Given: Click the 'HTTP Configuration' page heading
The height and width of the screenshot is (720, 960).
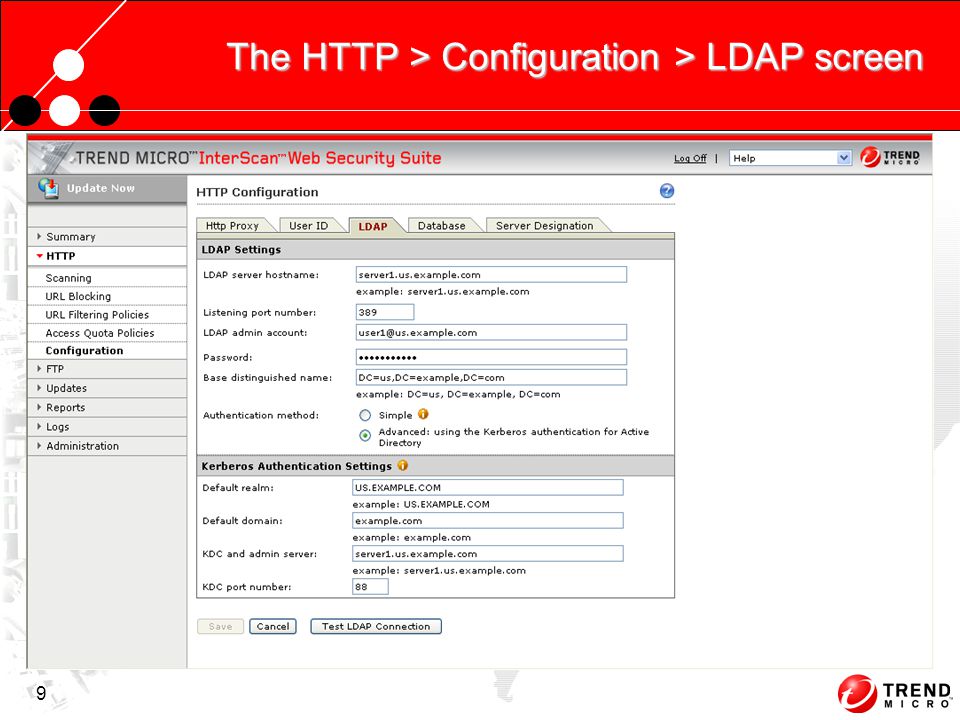Looking at the screenshot, I should (x=257, y=192).
